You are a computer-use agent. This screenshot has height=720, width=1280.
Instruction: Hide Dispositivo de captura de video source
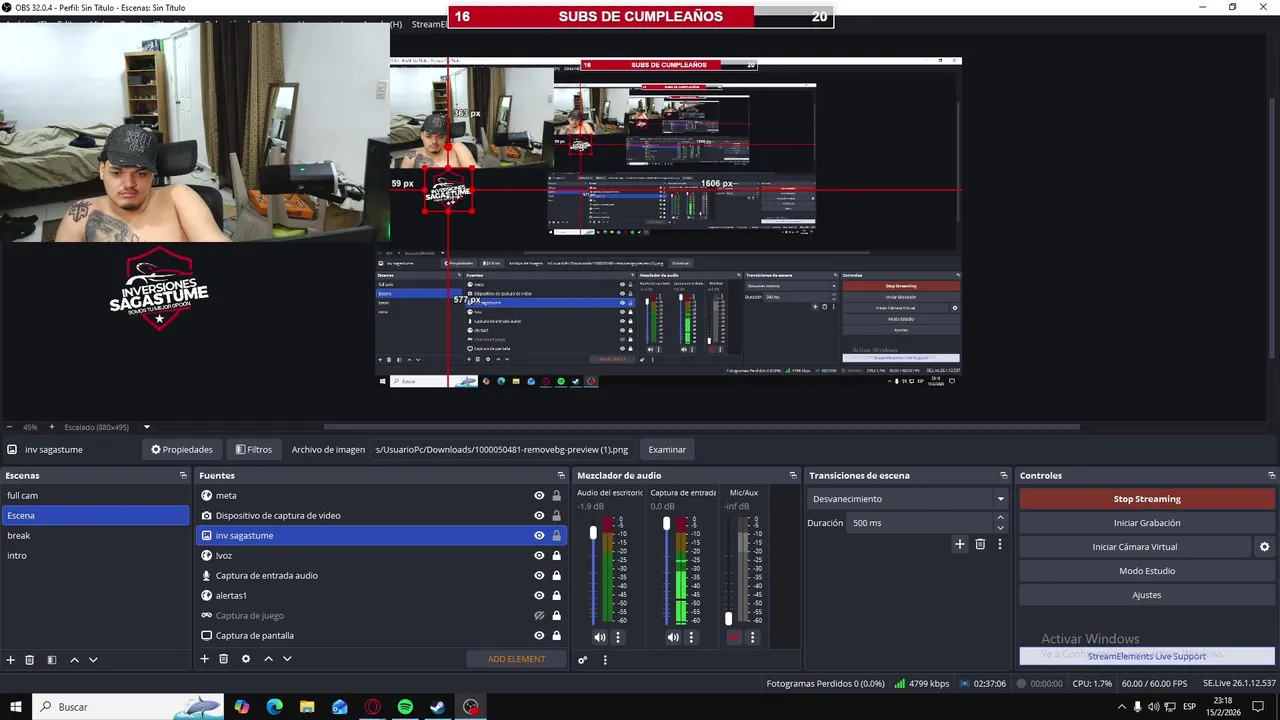point(539,516)
